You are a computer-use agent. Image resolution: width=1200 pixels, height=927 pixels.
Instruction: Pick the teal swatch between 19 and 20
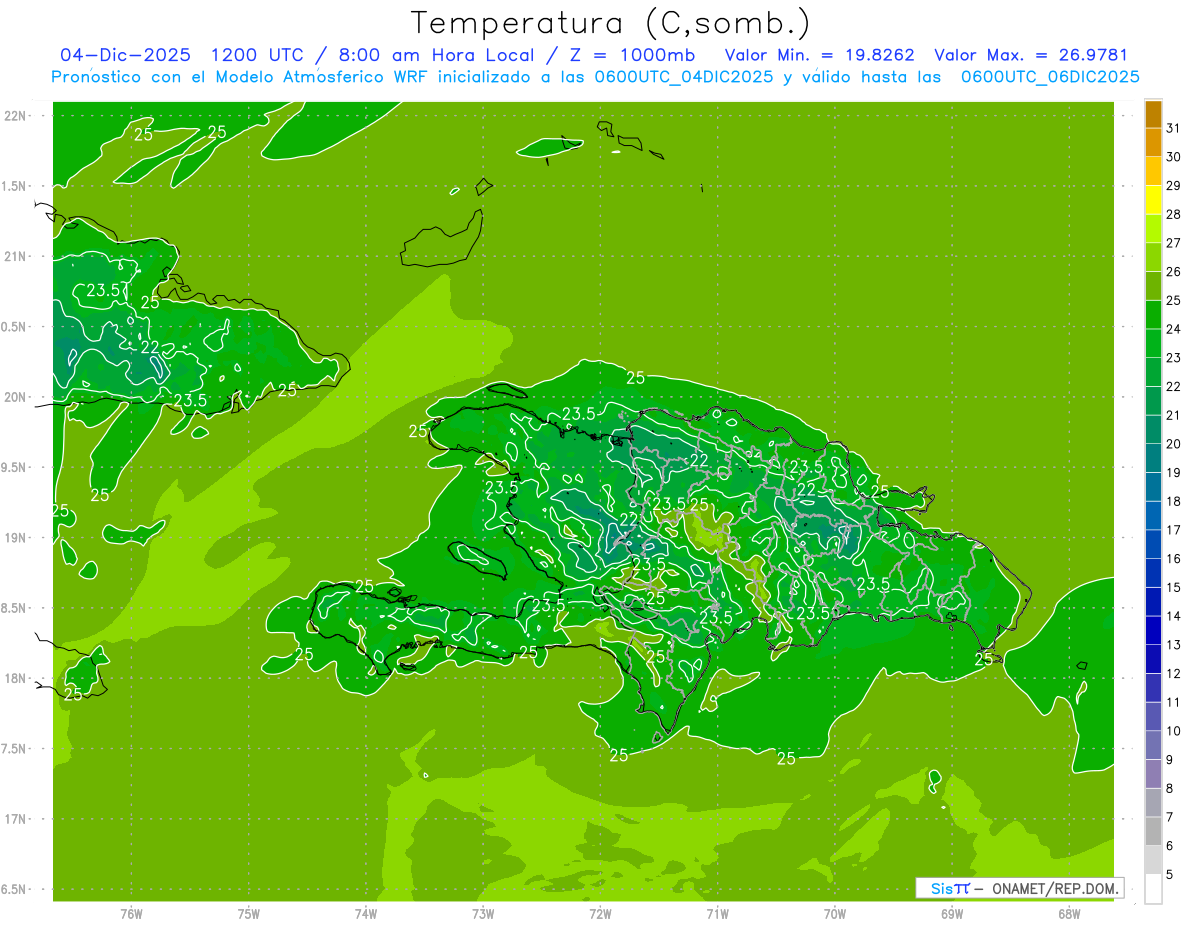[1153, 458]
